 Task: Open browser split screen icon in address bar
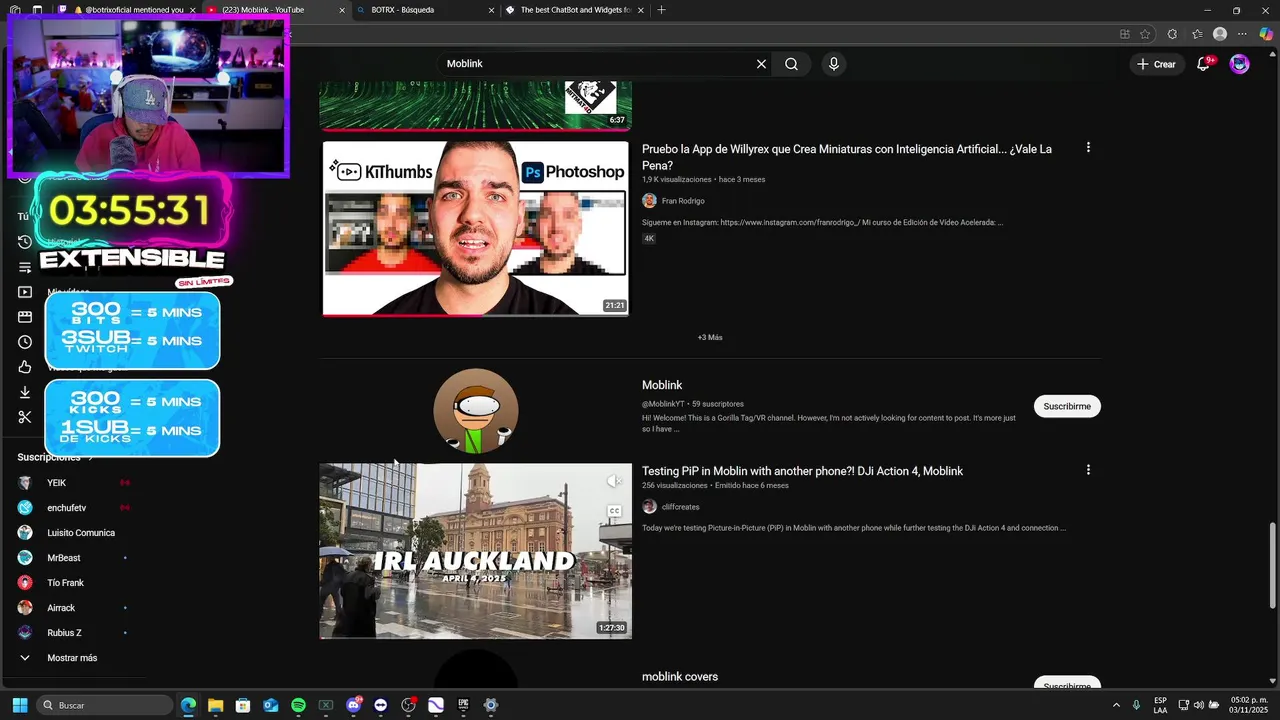click(x=1125, y=34)
